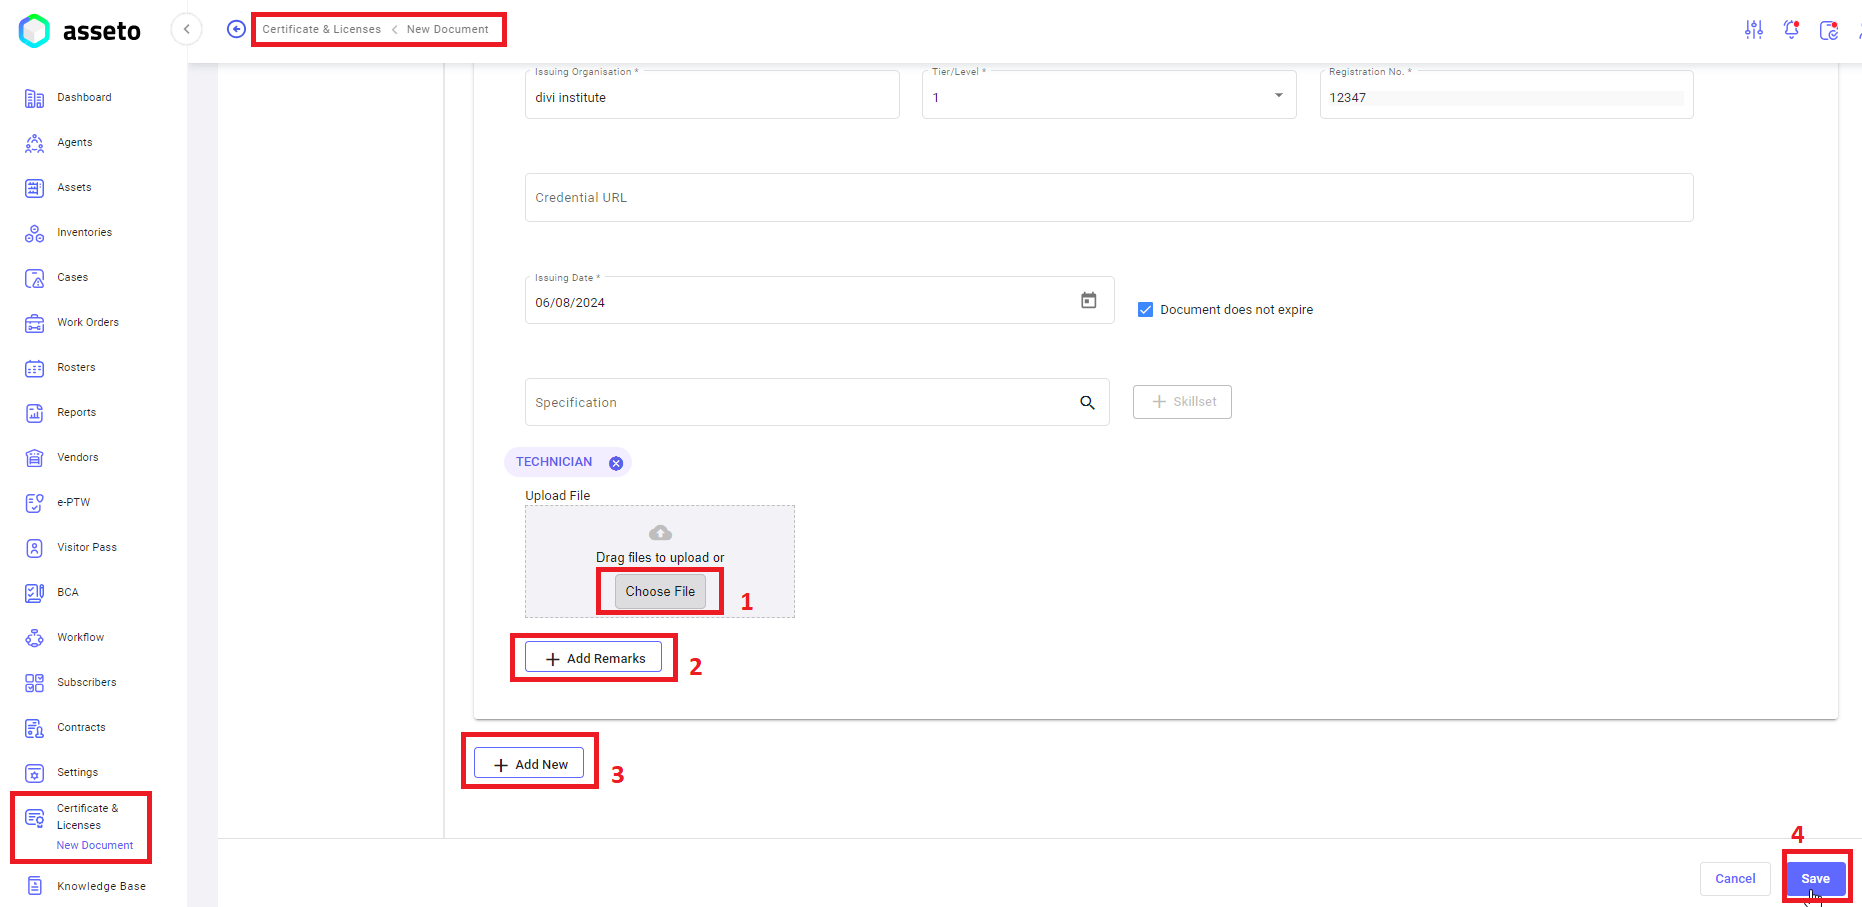The height and width of the screenshot is (907, 1862).
Task: Click the Skillset button
Action: pyautogui.click(x=1182, y=402)
